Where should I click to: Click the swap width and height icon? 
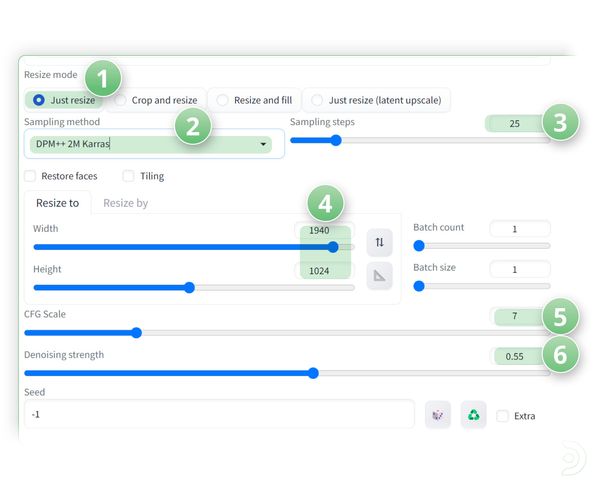(x=379, y=241)
